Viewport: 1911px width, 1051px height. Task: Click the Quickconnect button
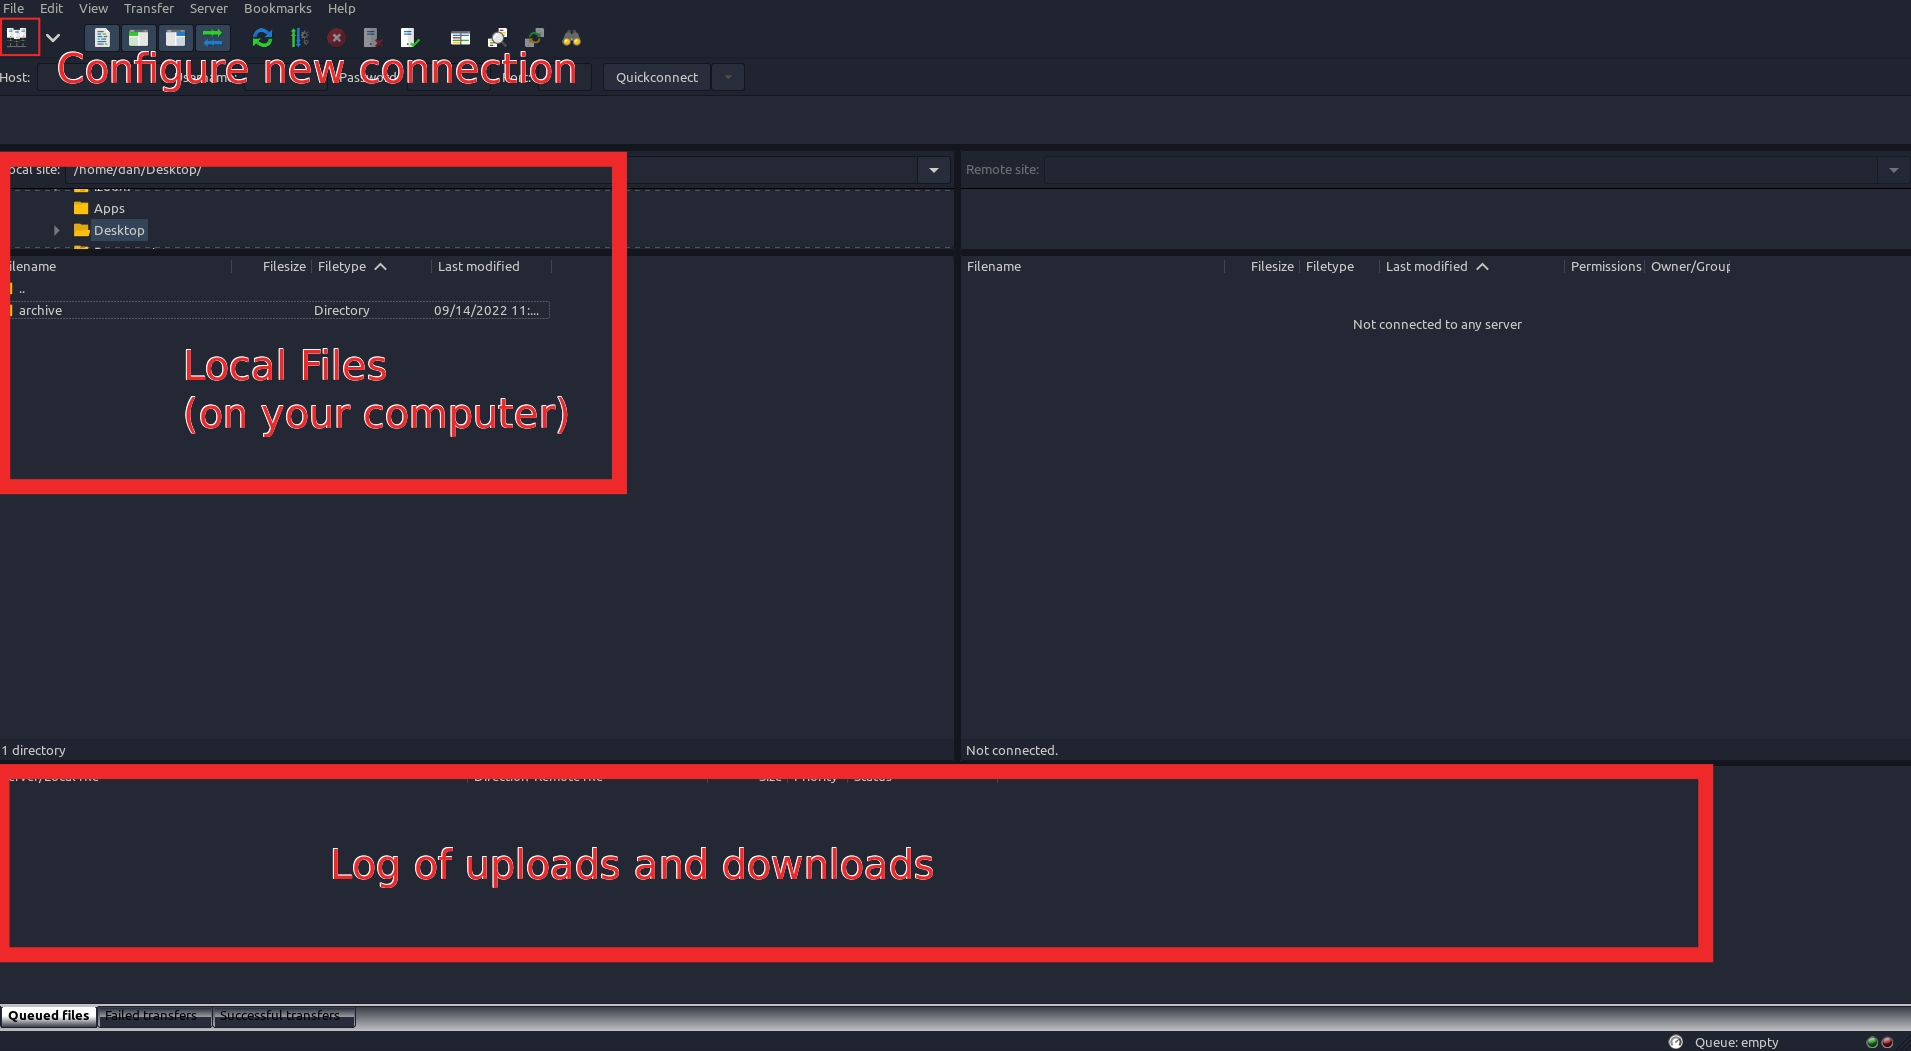656,77
